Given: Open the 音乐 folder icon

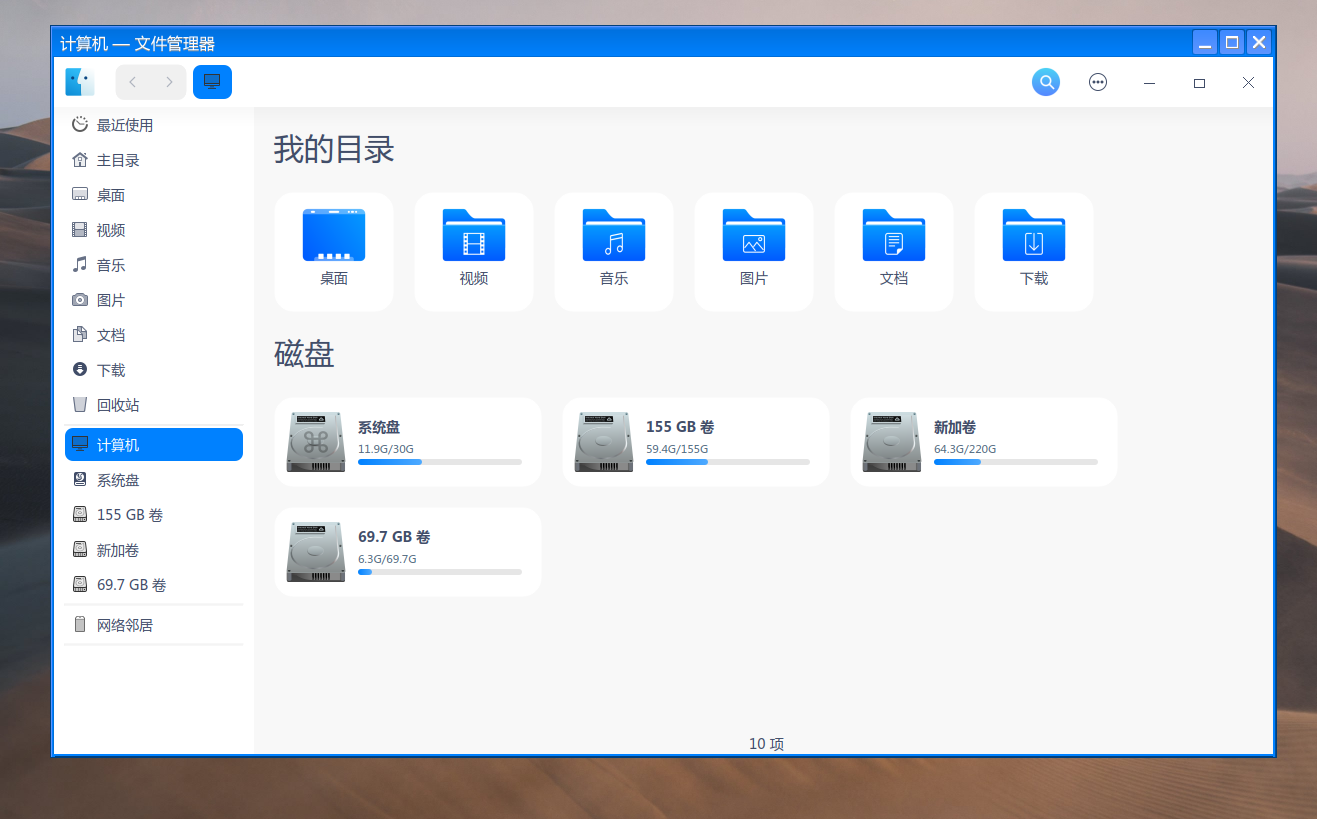Looking at the screenshot, I should 614,236.
